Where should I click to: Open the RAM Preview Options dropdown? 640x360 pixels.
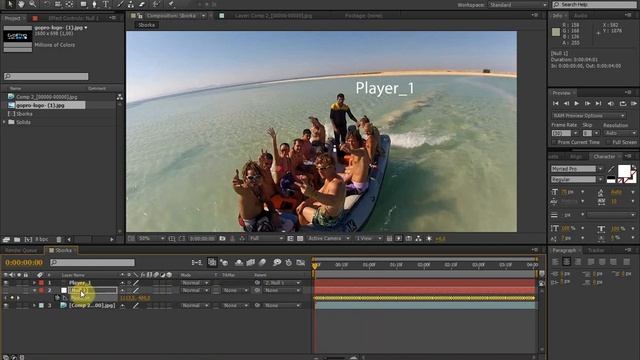pyautogui.click(x=588, y=116)
